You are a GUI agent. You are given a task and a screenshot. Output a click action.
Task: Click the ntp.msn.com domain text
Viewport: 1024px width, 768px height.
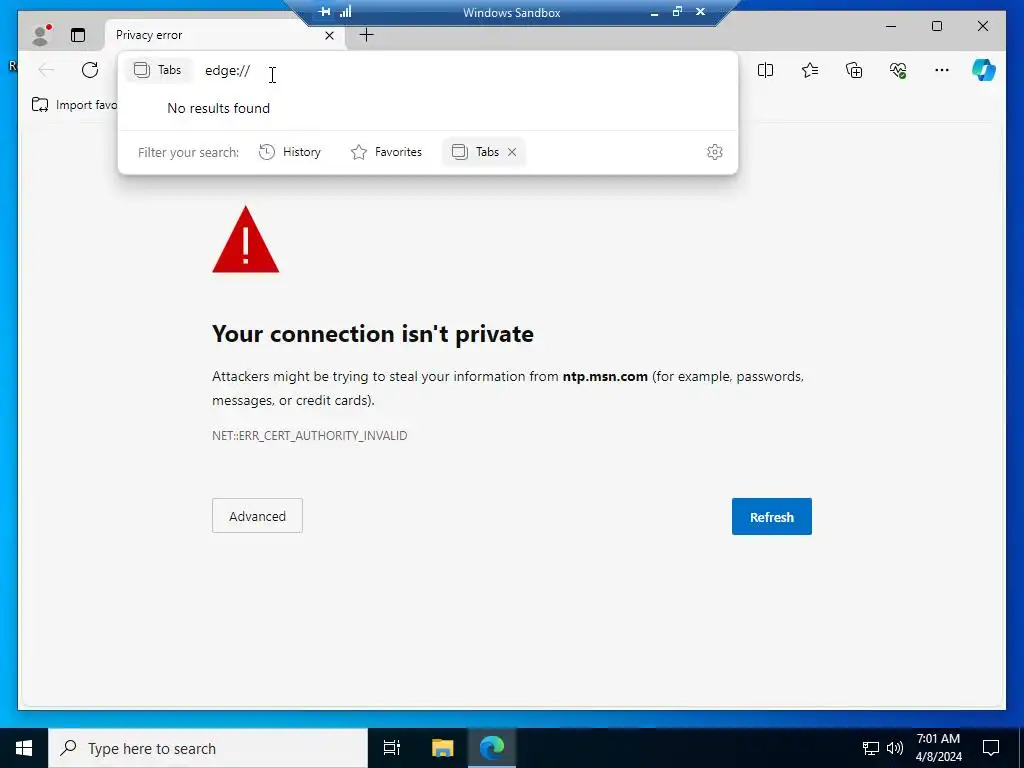[605, 377]
